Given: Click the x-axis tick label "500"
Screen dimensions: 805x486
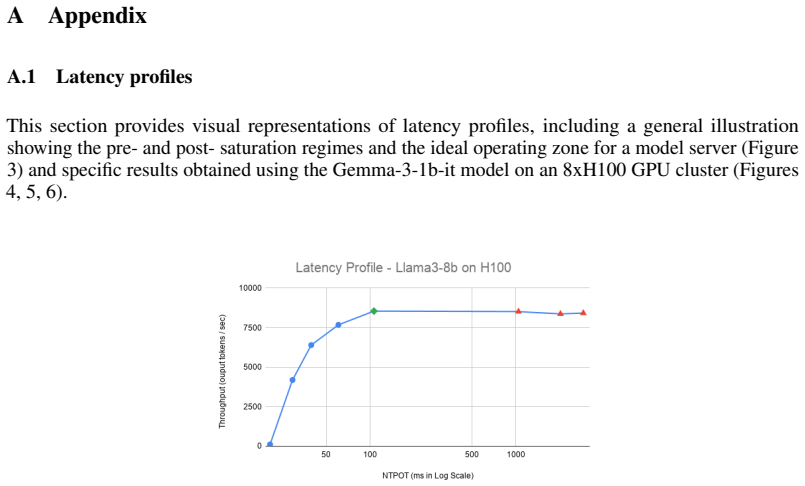Looking at the screenshot, I should 472,455.
